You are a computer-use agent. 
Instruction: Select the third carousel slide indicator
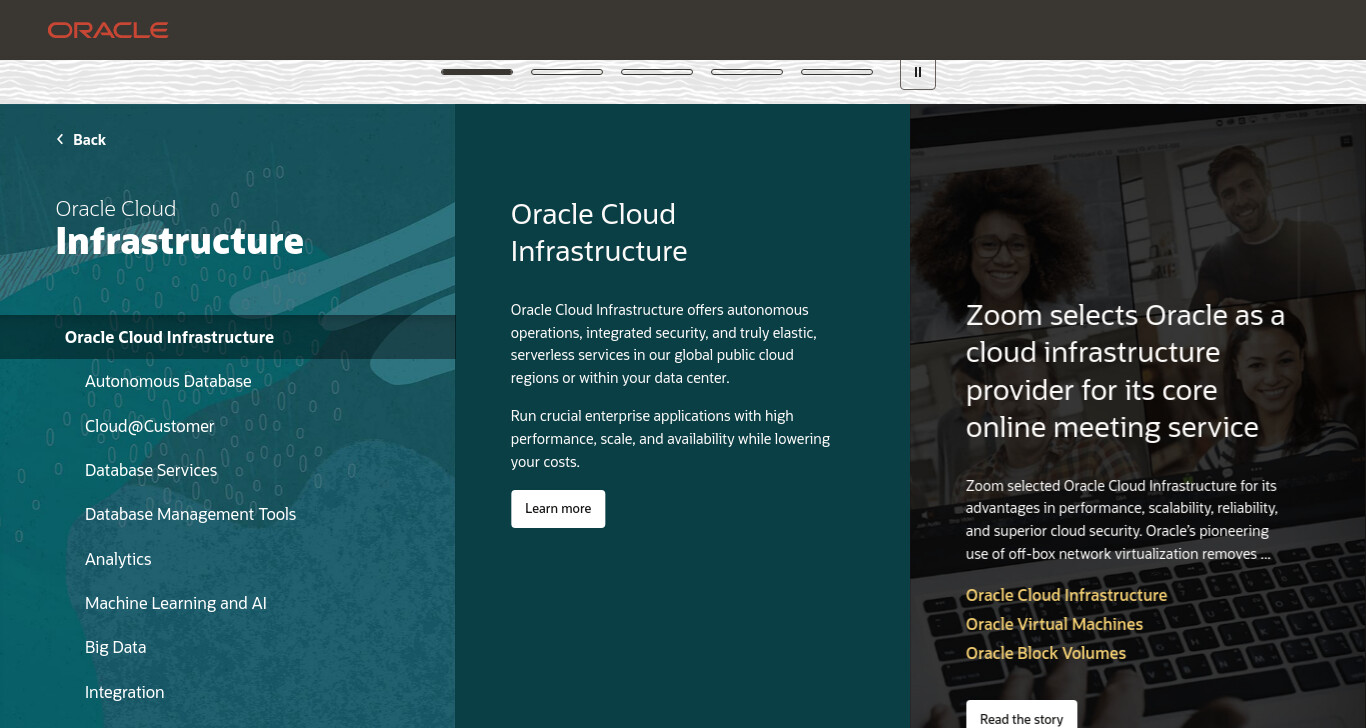(657, 72)
